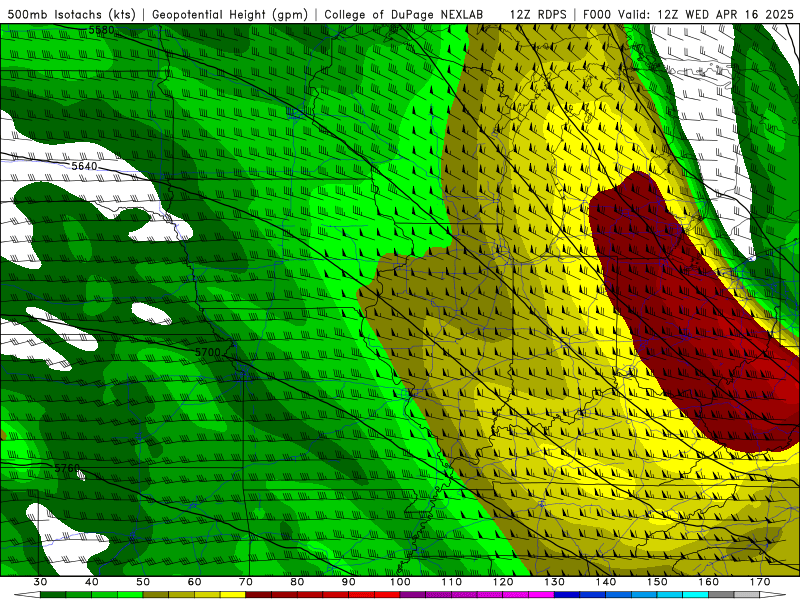Click the "500mb Isotachs (kts)" title text
800x600 pixels.
tap(71, 14)
